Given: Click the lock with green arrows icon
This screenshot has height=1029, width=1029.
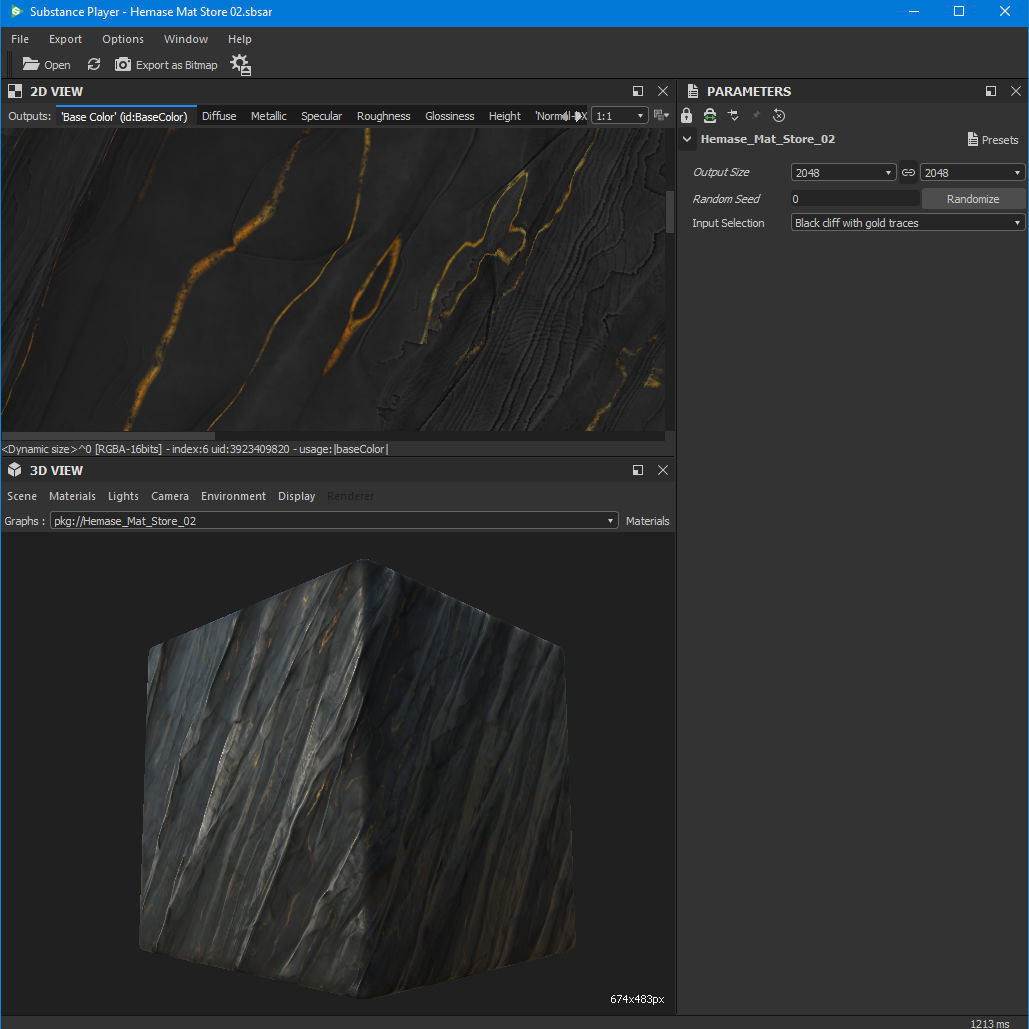Looking at the screenshot, I should [x=709, y=116].
